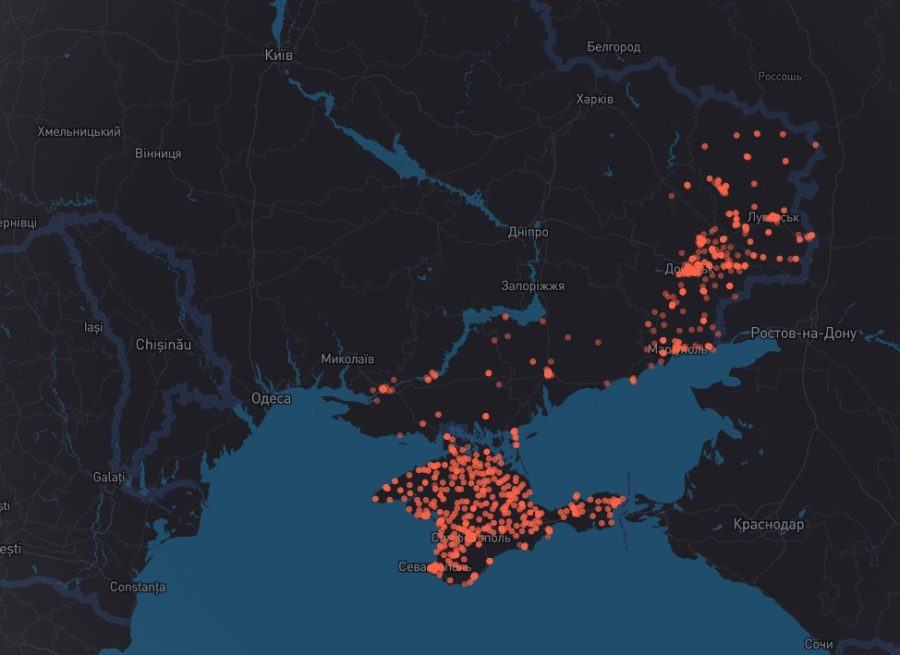Select the Одеса city label
The width and height of the screenshot is (900, 655).
271,399
